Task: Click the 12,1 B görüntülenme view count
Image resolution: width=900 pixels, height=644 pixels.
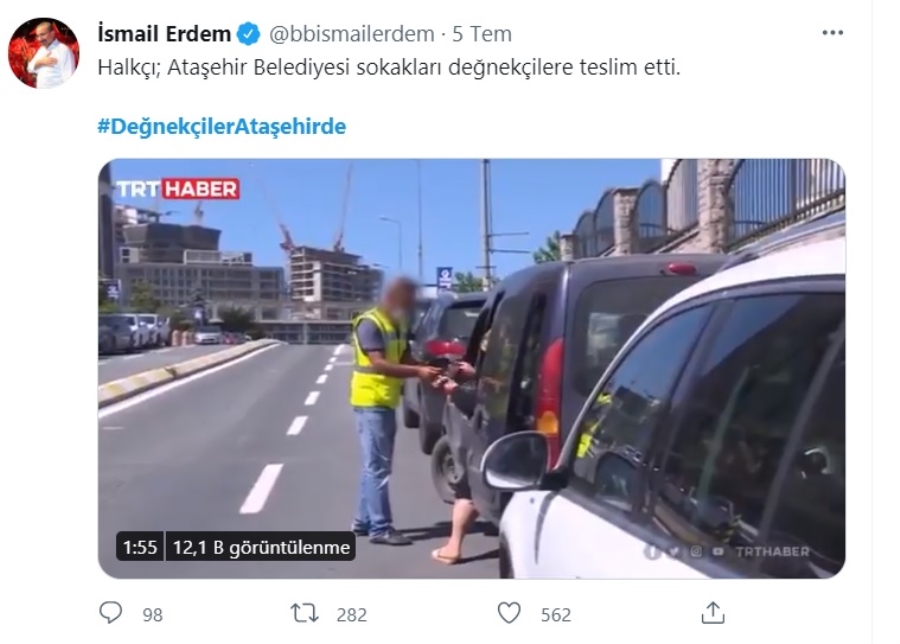Action: coord(261,547)
